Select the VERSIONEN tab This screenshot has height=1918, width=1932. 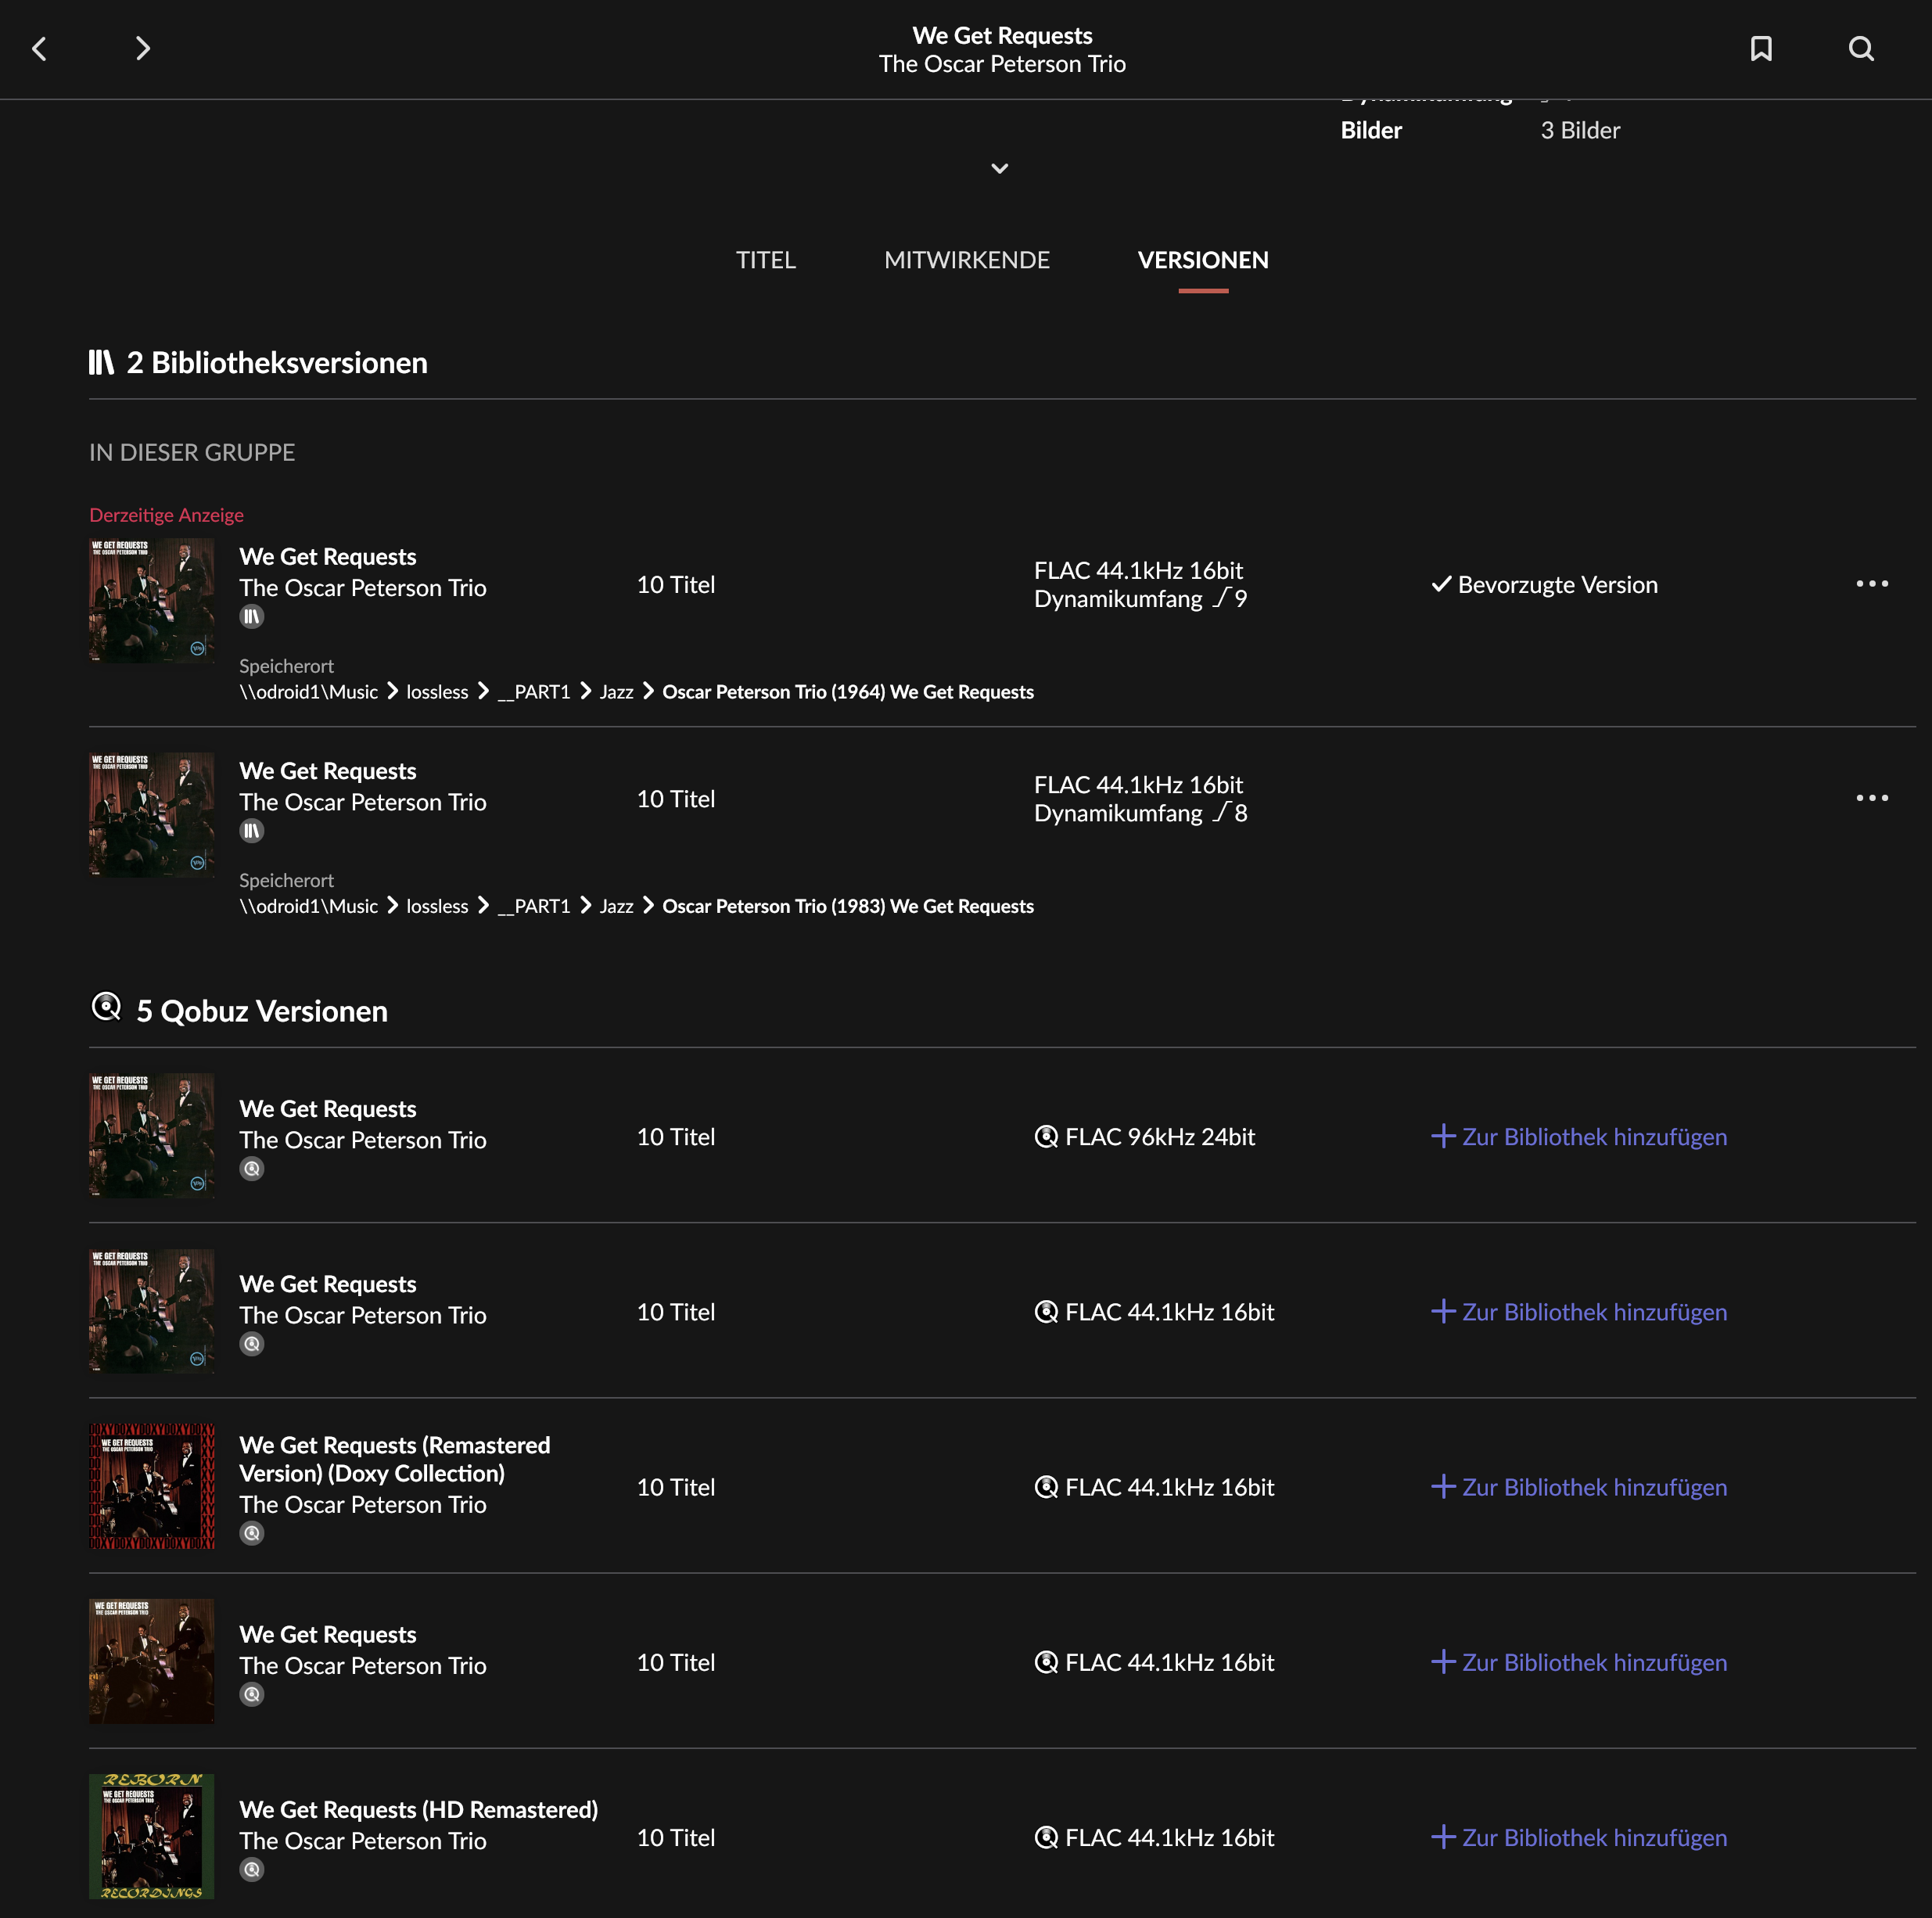(x=1203, y=260)
